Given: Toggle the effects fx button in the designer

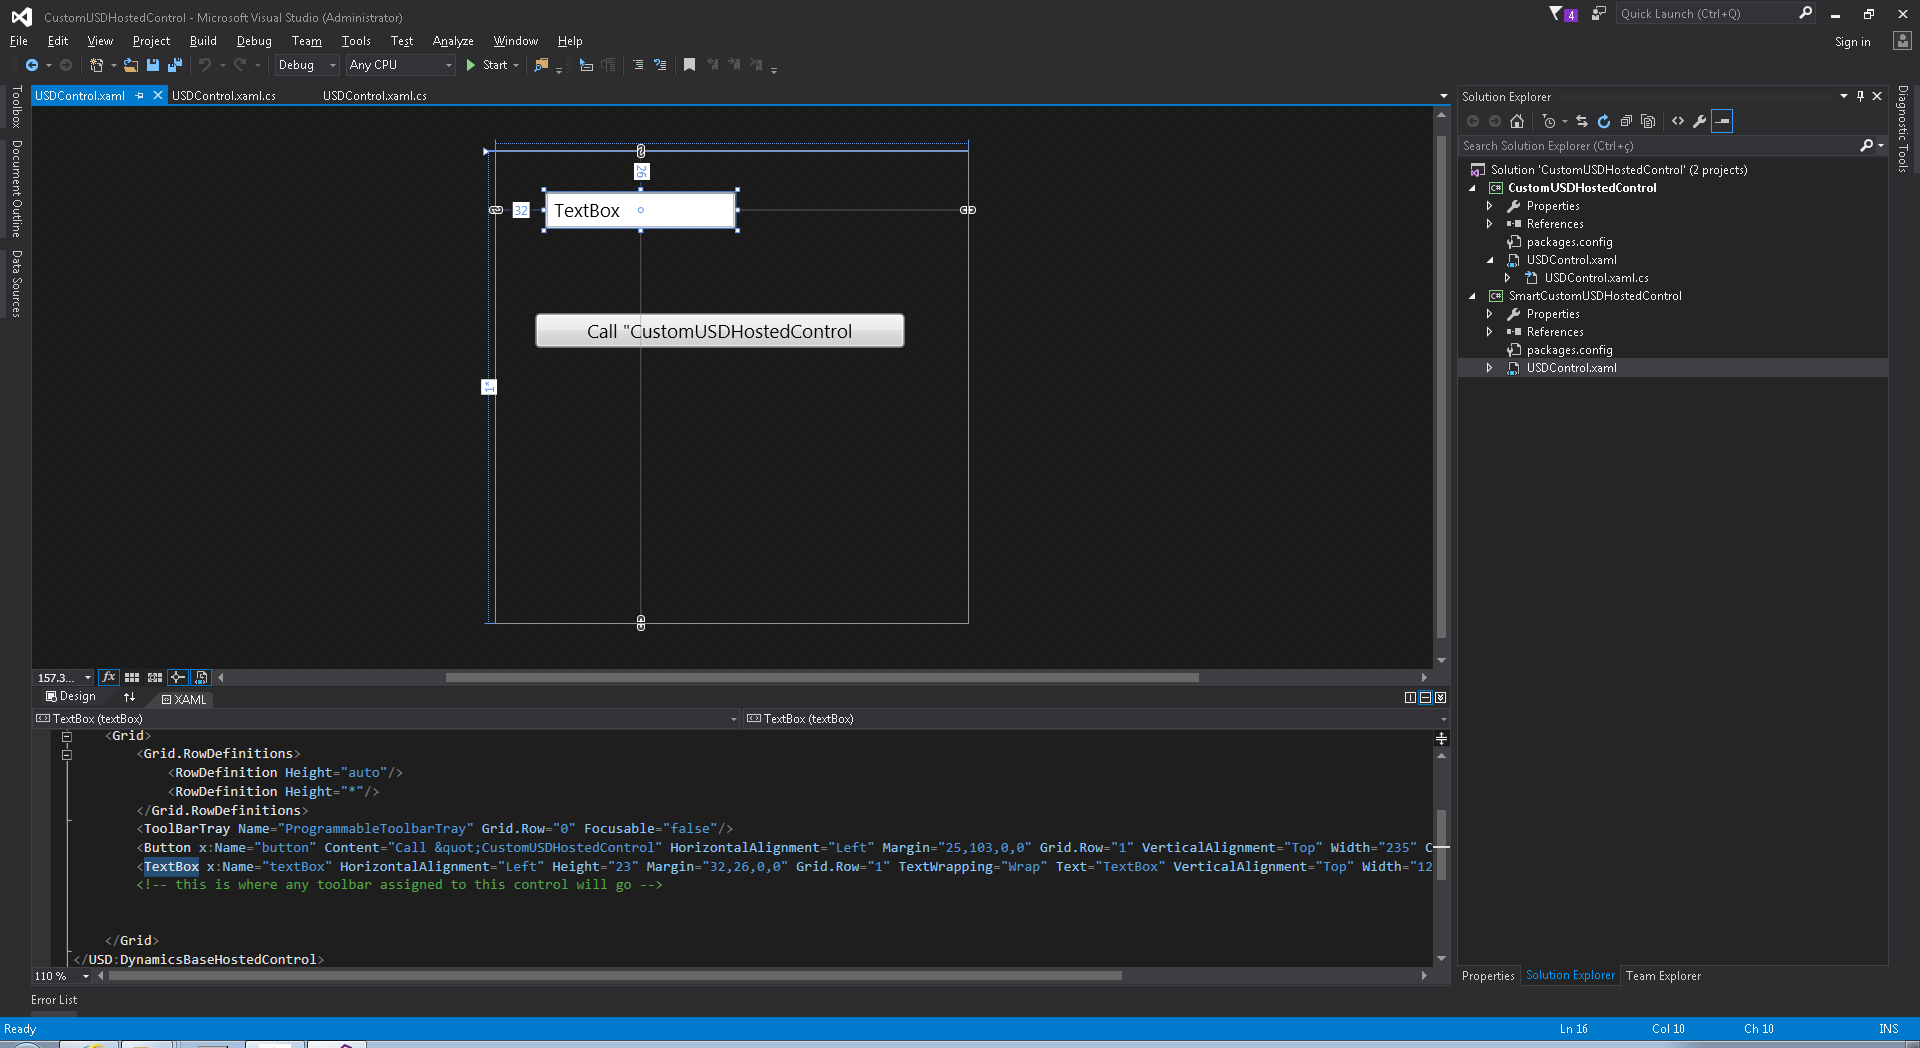Looking at the screenshot, I should [109, 678].
